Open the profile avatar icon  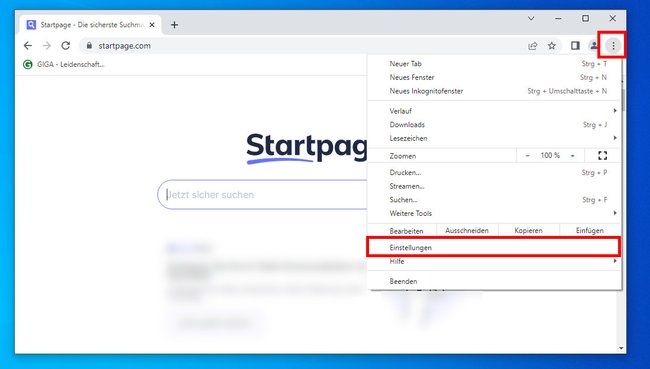click(594, 46)
